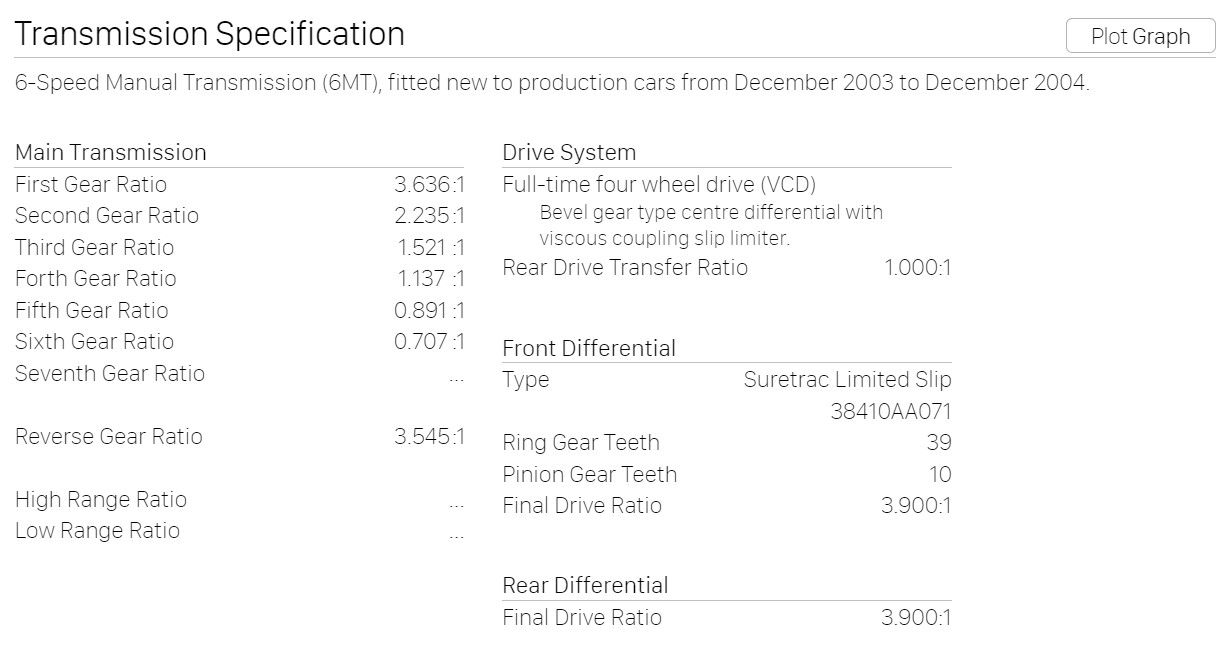Click the Ring Gear Teeth value 39
Screen dimensions: 1220x650
939,442
